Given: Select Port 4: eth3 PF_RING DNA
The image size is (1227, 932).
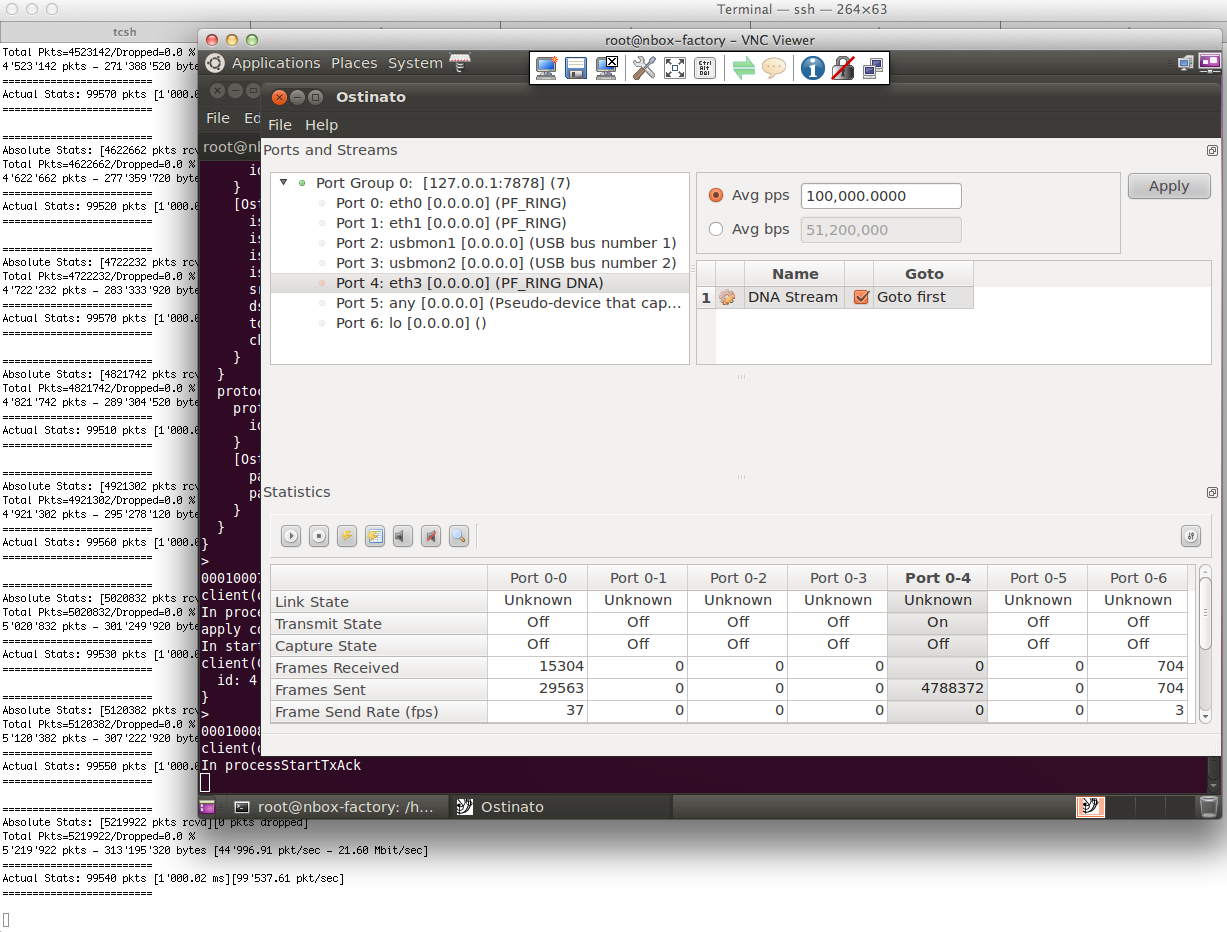Looking at the screenshot, I should pos(470,283).
